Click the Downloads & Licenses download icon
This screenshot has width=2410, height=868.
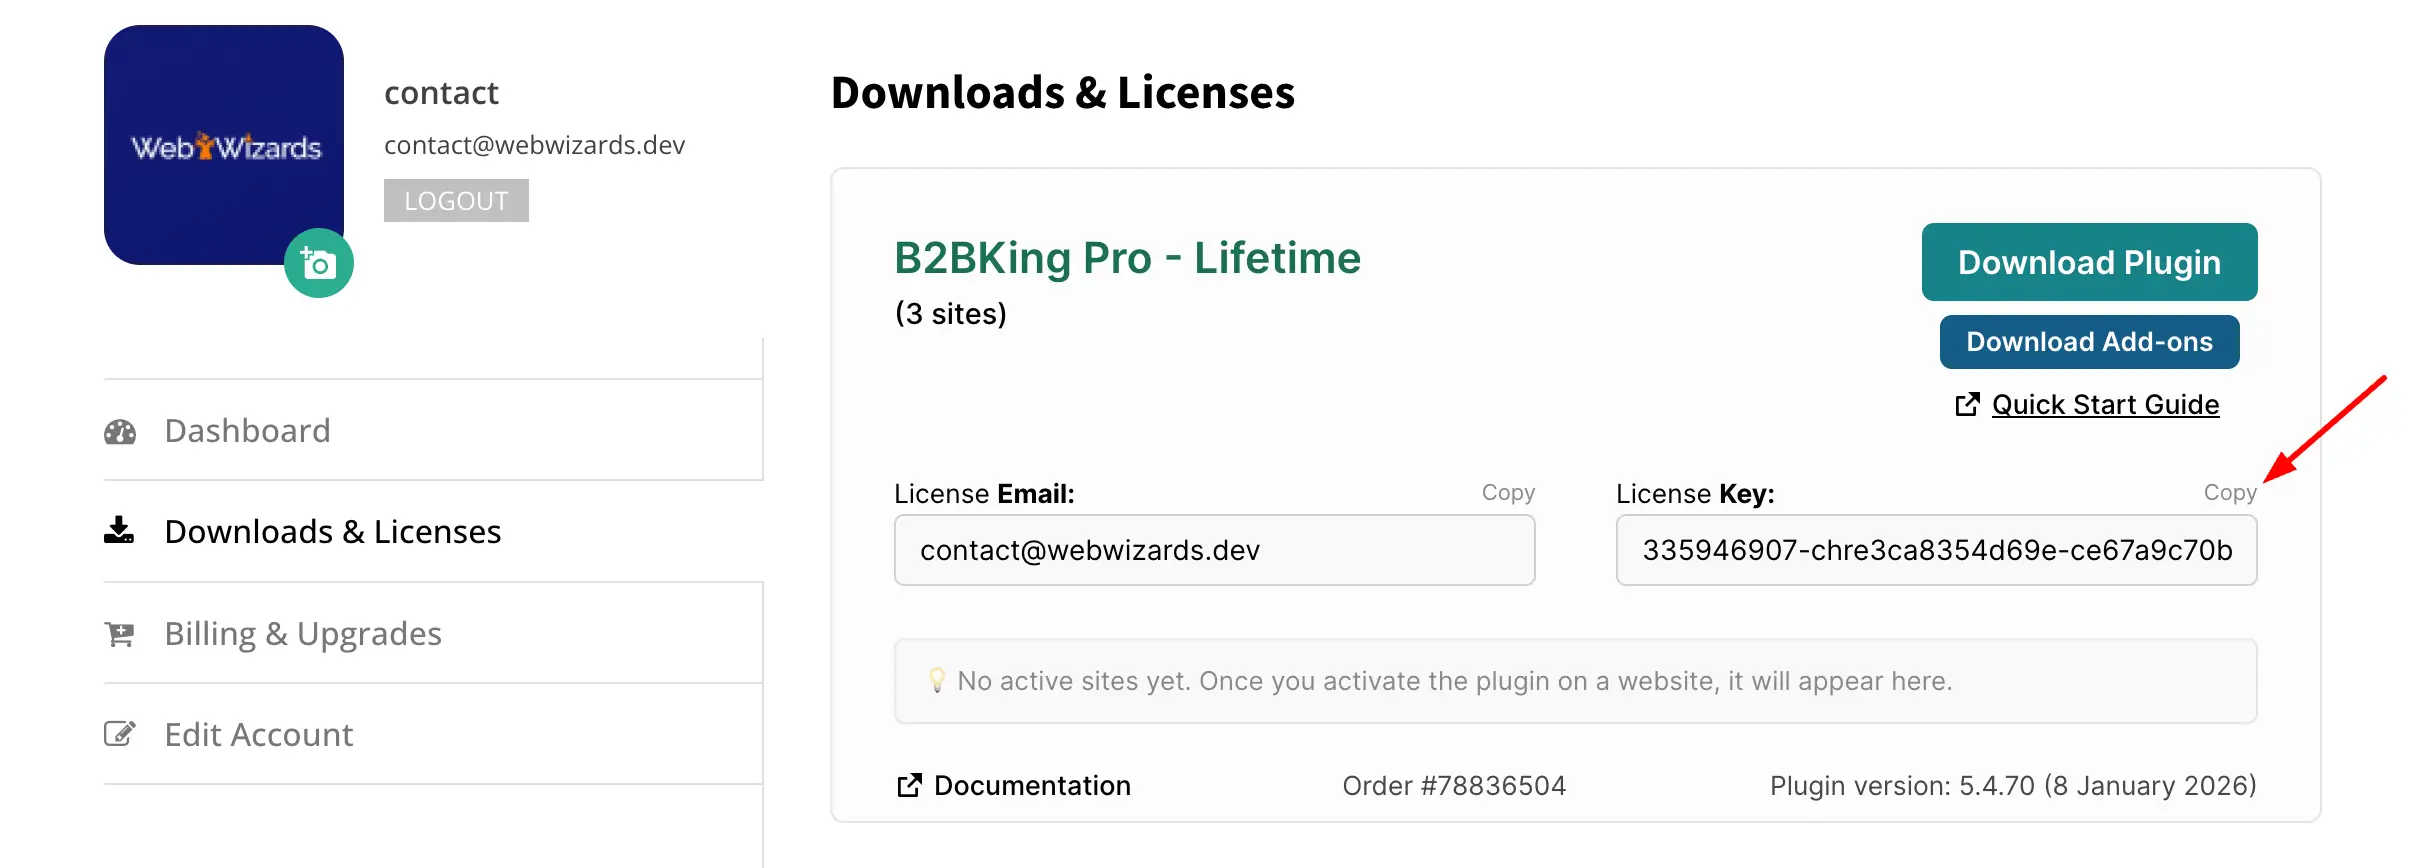point(119,530)
